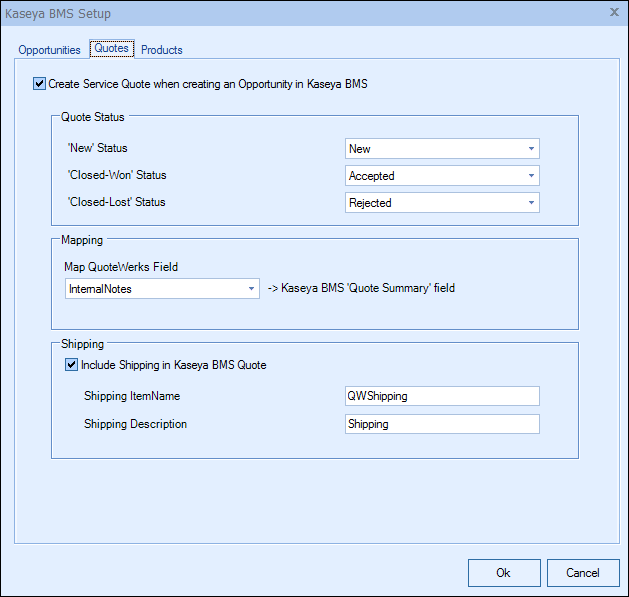Close the Kaseya BMS Setup dialog
This screenshot has width=629, height=597.
613,13
